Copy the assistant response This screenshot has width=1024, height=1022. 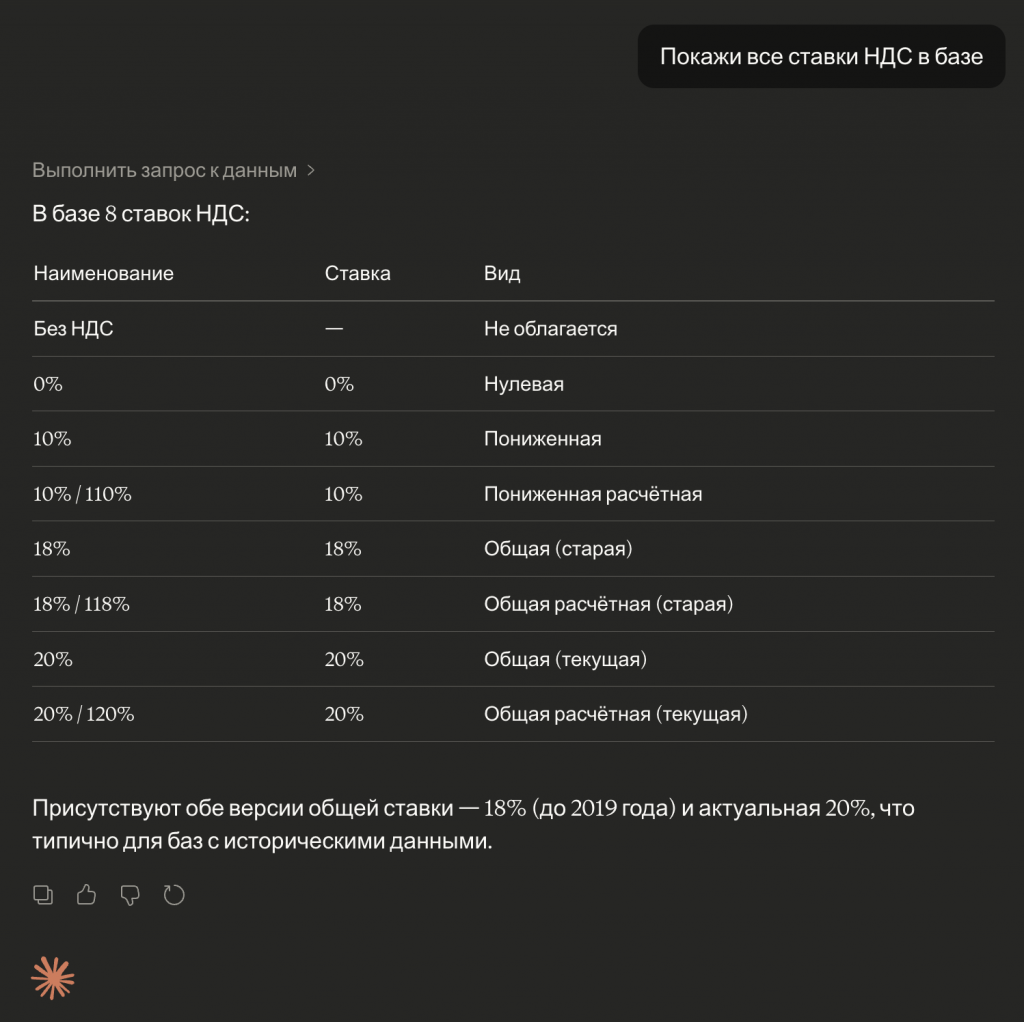click(x=43, y=895)
